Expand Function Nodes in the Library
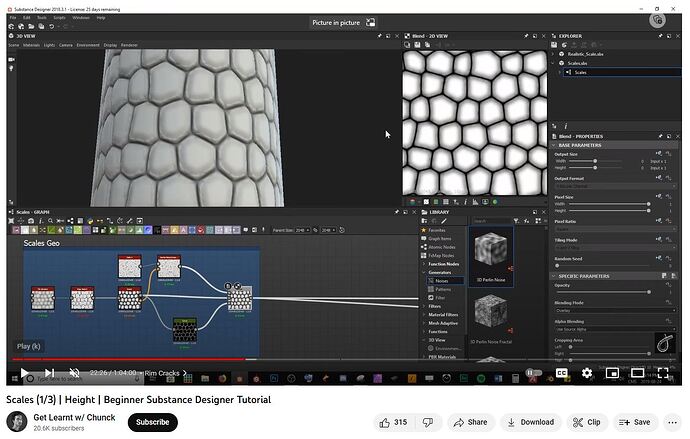The image size is (690, 439). [424, 264]
